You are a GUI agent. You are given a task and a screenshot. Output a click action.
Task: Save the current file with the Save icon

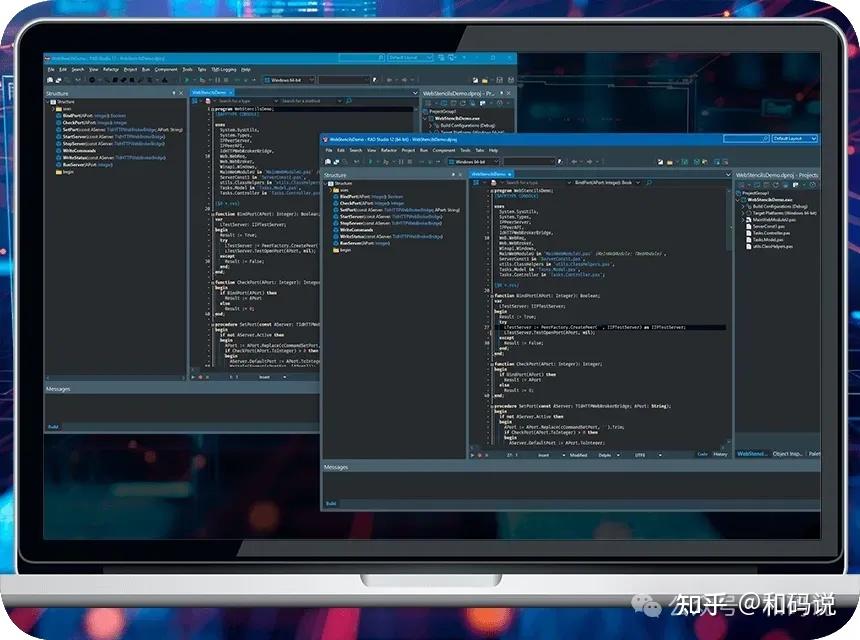[344, 161]
